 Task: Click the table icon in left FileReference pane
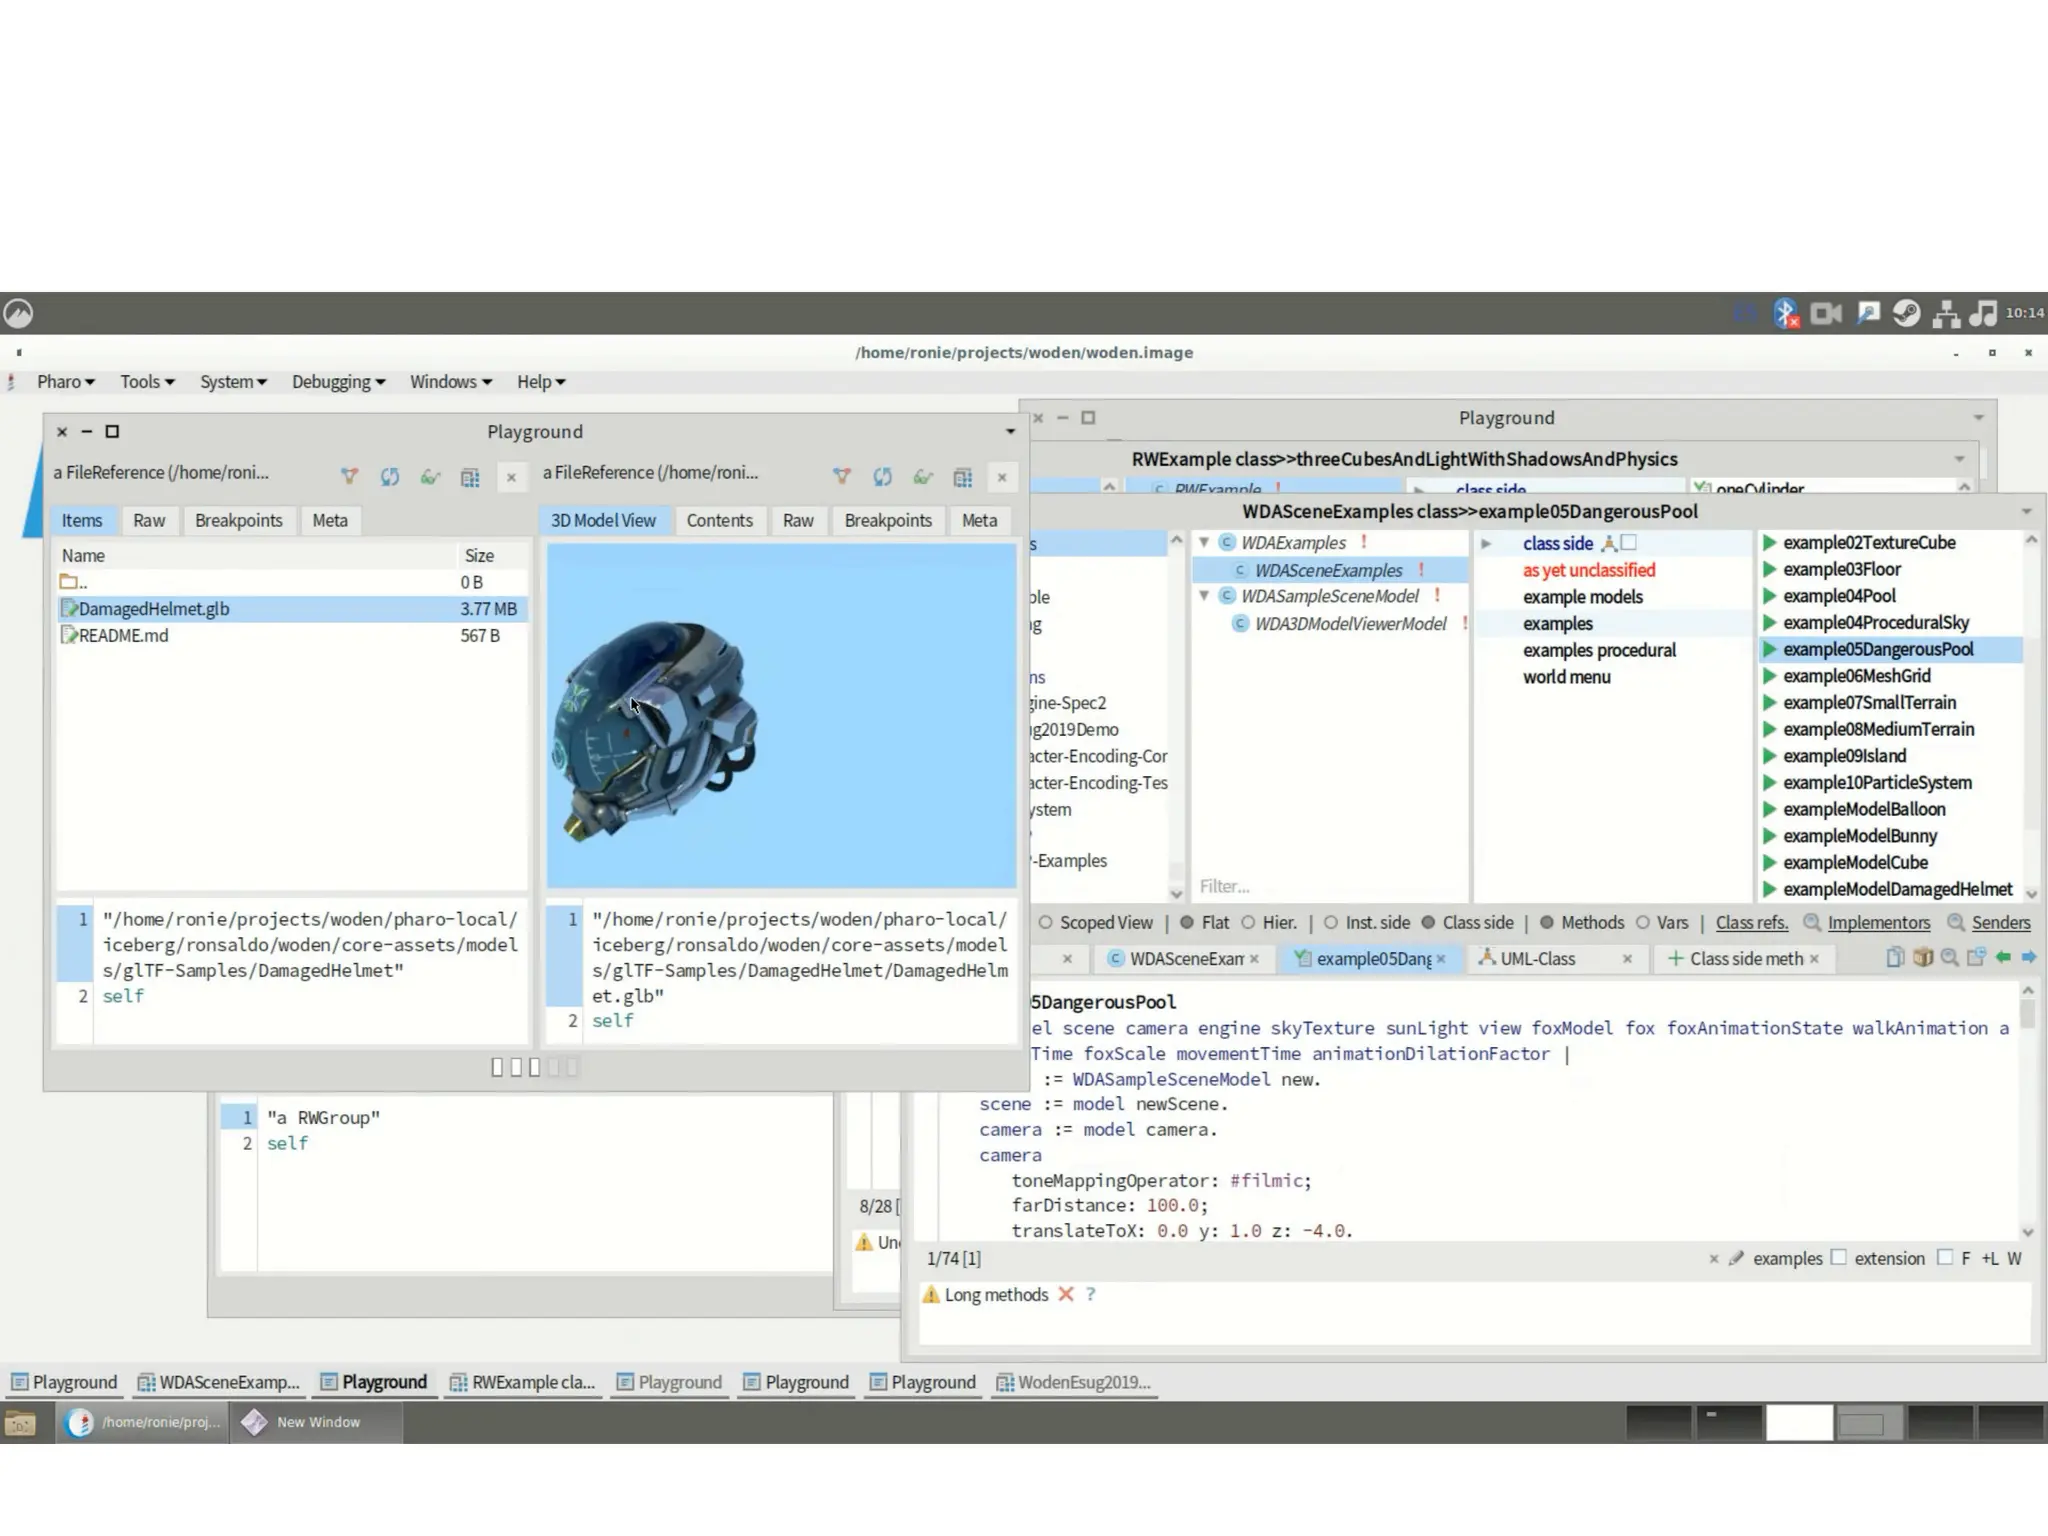[470, 477]
